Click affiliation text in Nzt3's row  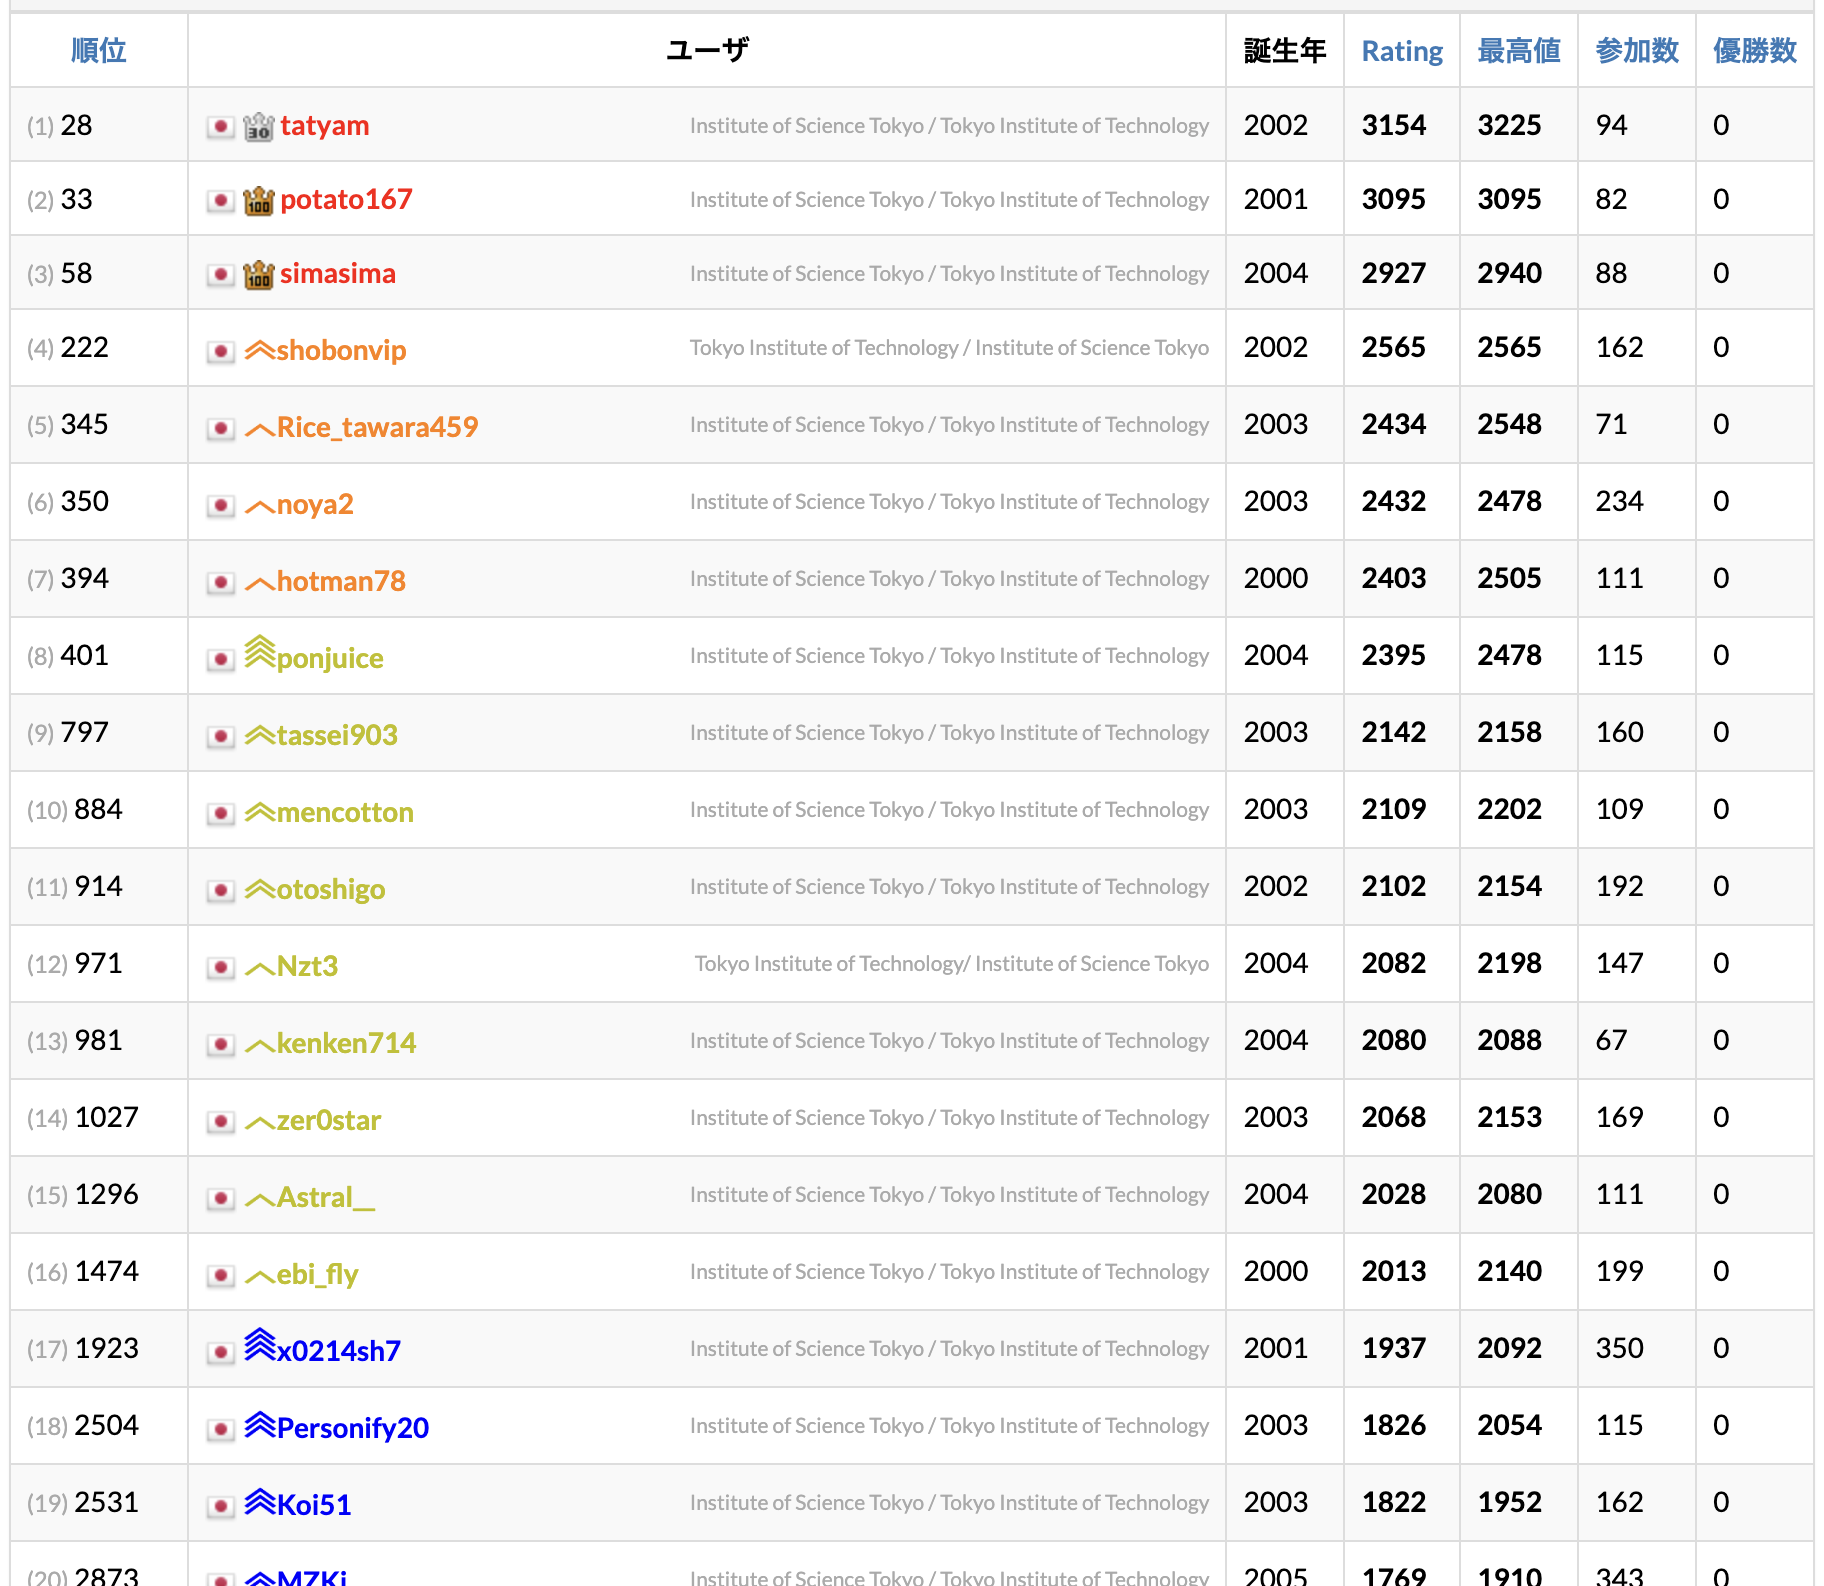952,964
